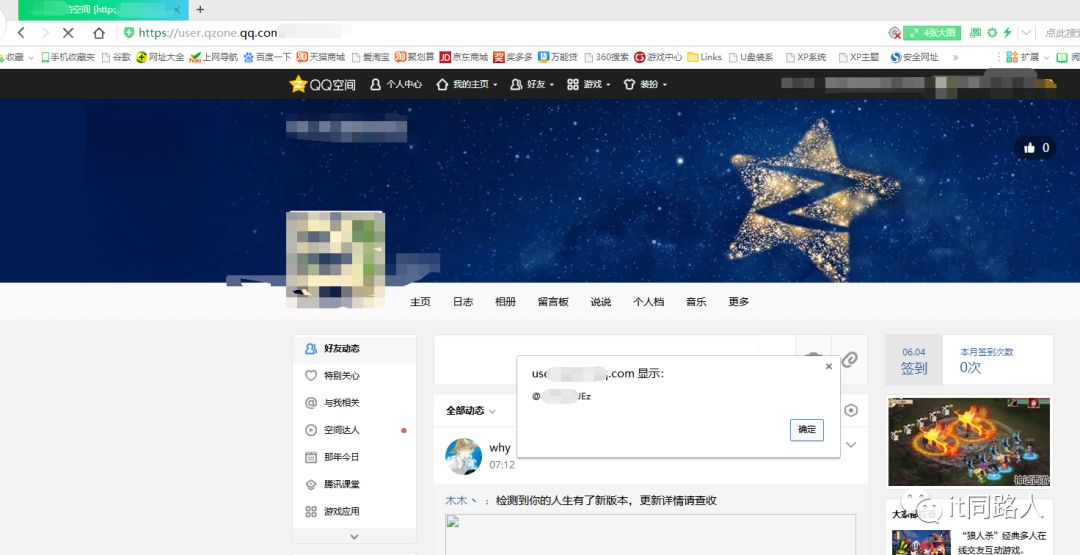Screen dimensions: 1080x555
Task: Switch to the 主页 tab
Action: pyautogui.click(x=420, y=302)
